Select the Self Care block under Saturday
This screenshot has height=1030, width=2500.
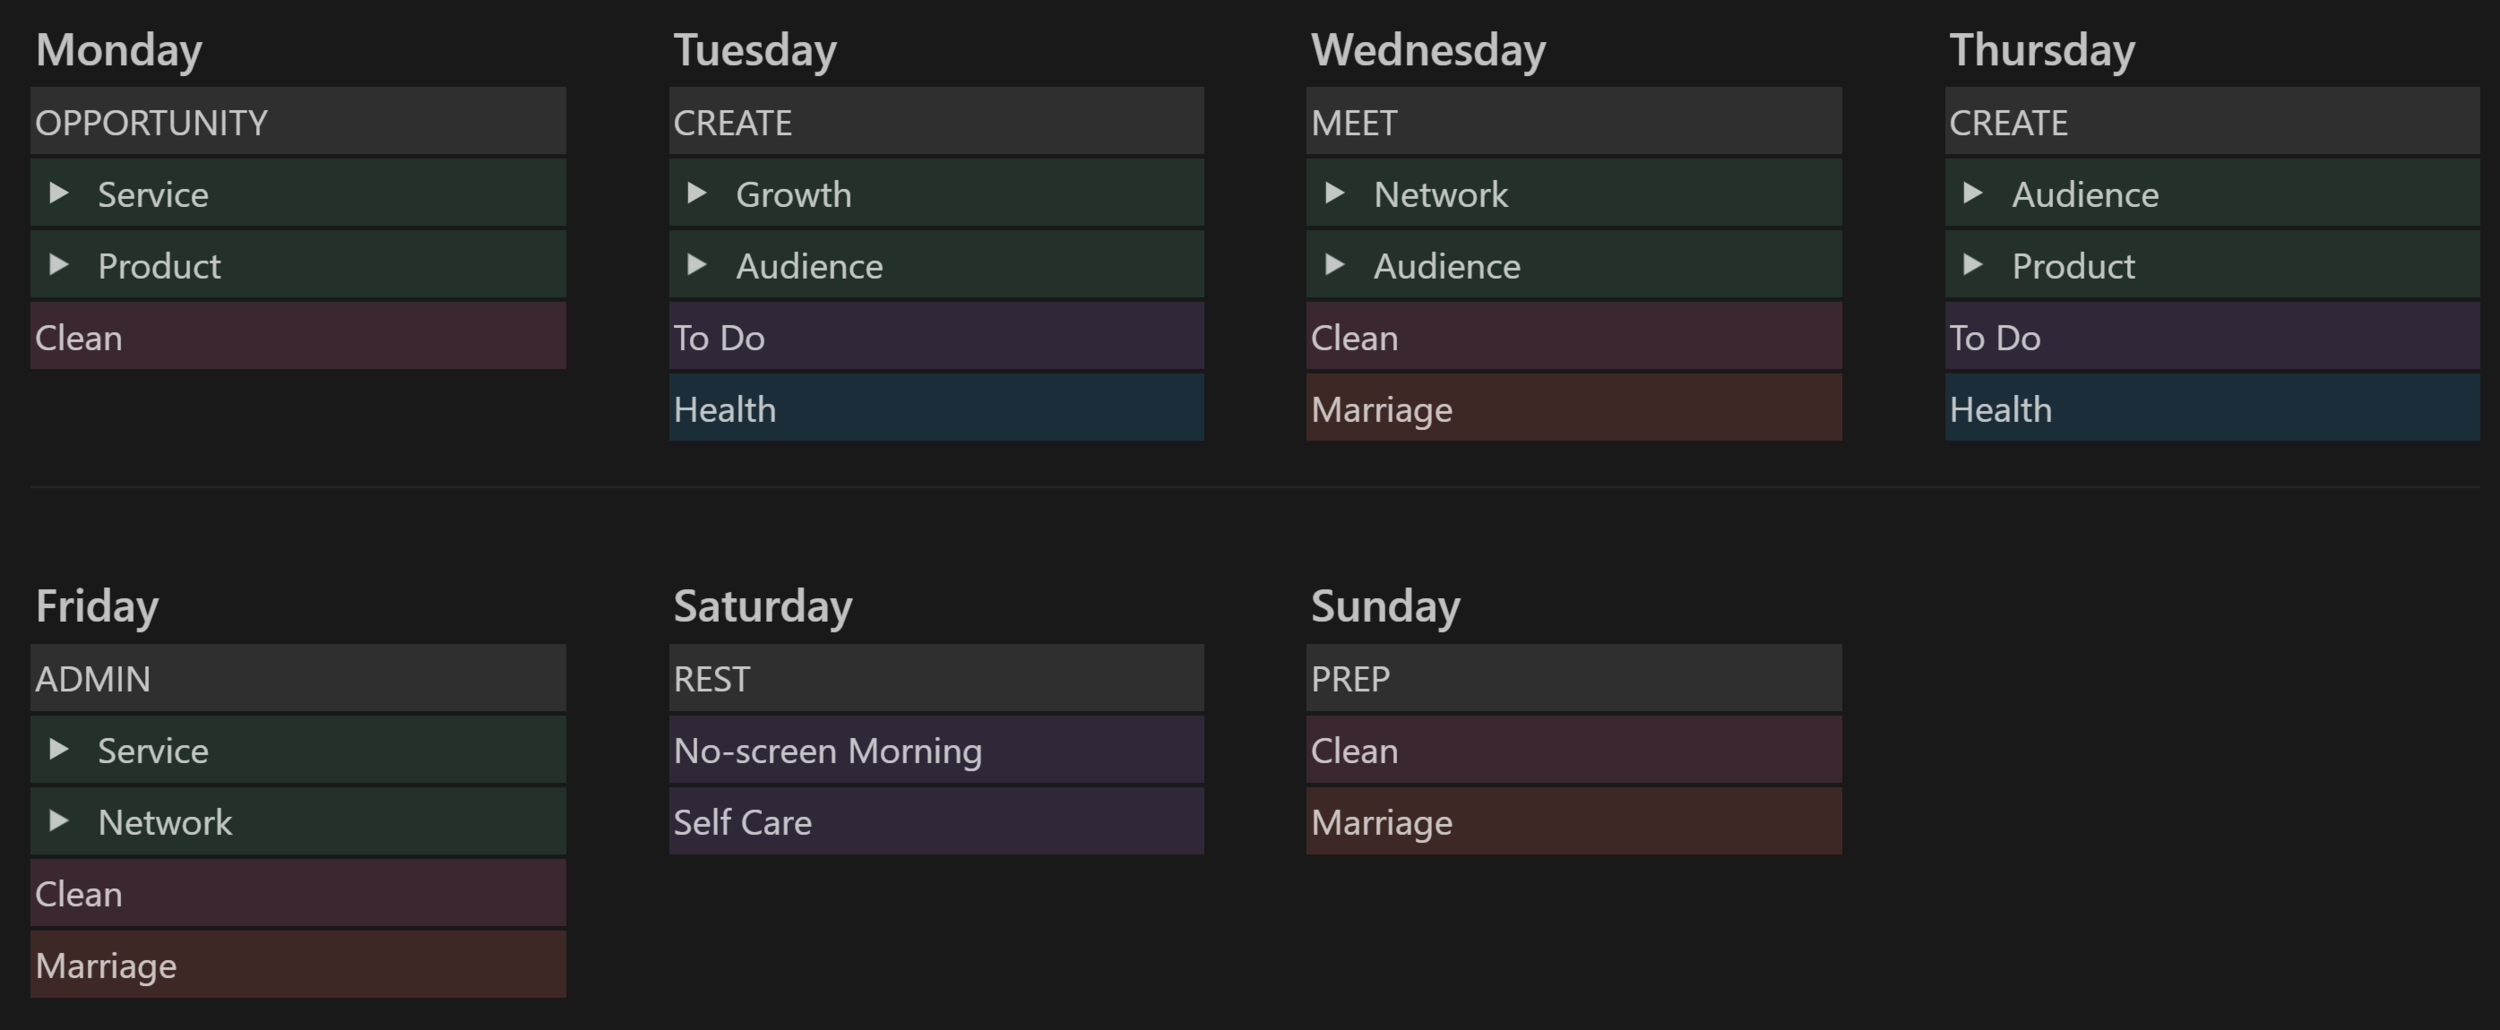[x=936, y=821]
